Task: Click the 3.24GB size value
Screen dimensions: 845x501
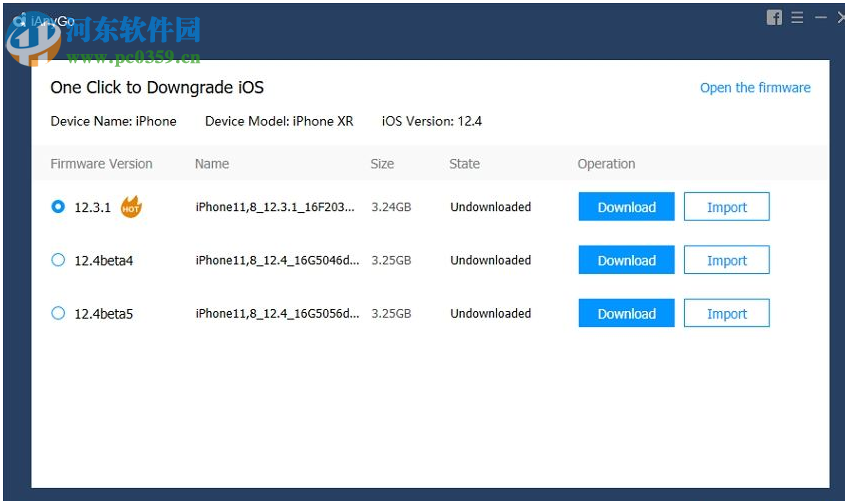Action: [x=391, y=207]
